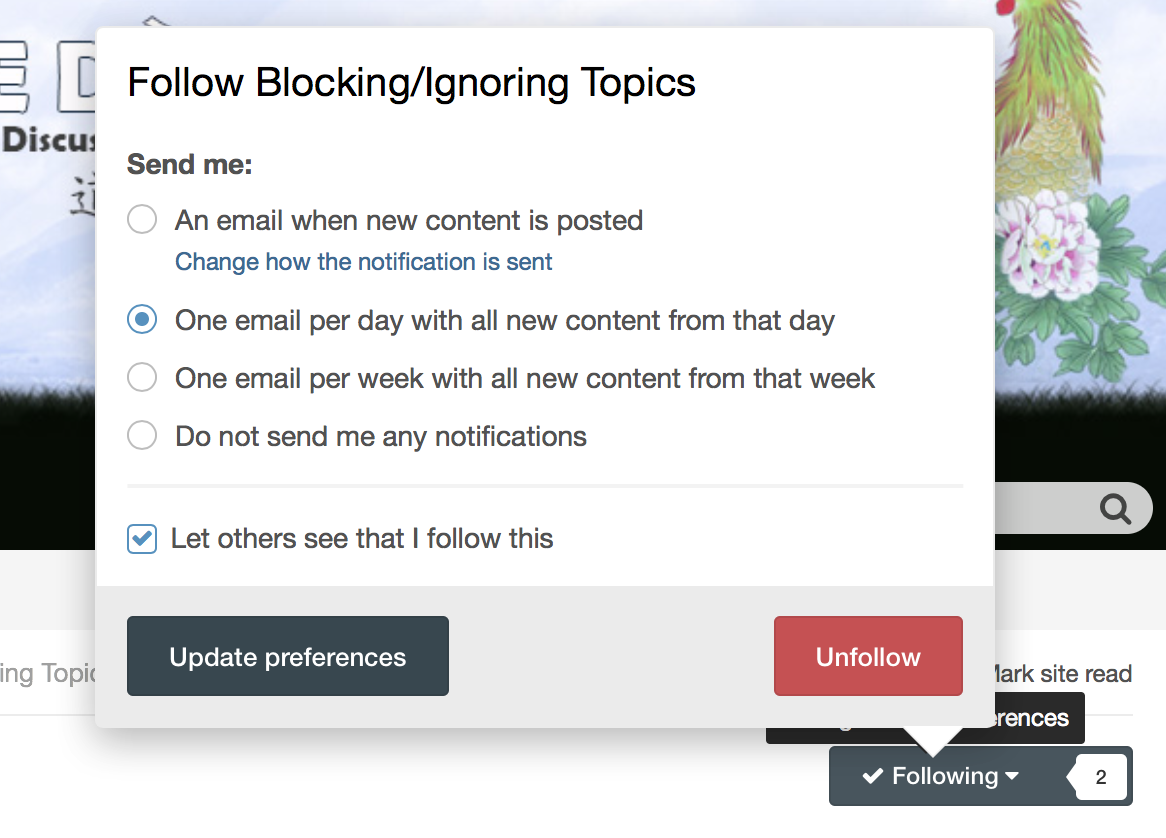1166x838 pixels.
Task: Choose one email per day option
Action: click(142, 320)
